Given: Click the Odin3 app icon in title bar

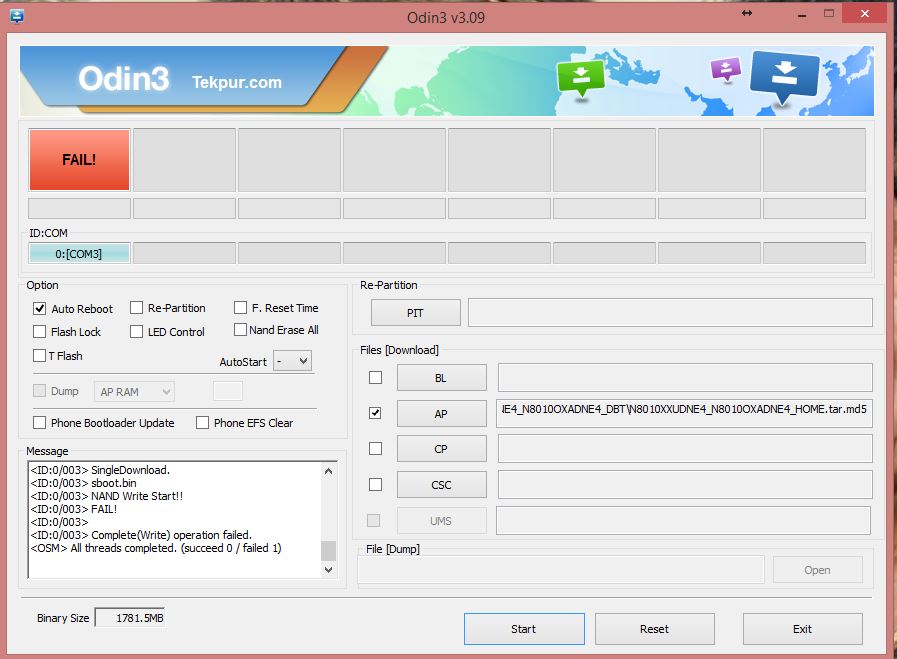Looking at the screenshot, I should (x=17, y=17).
